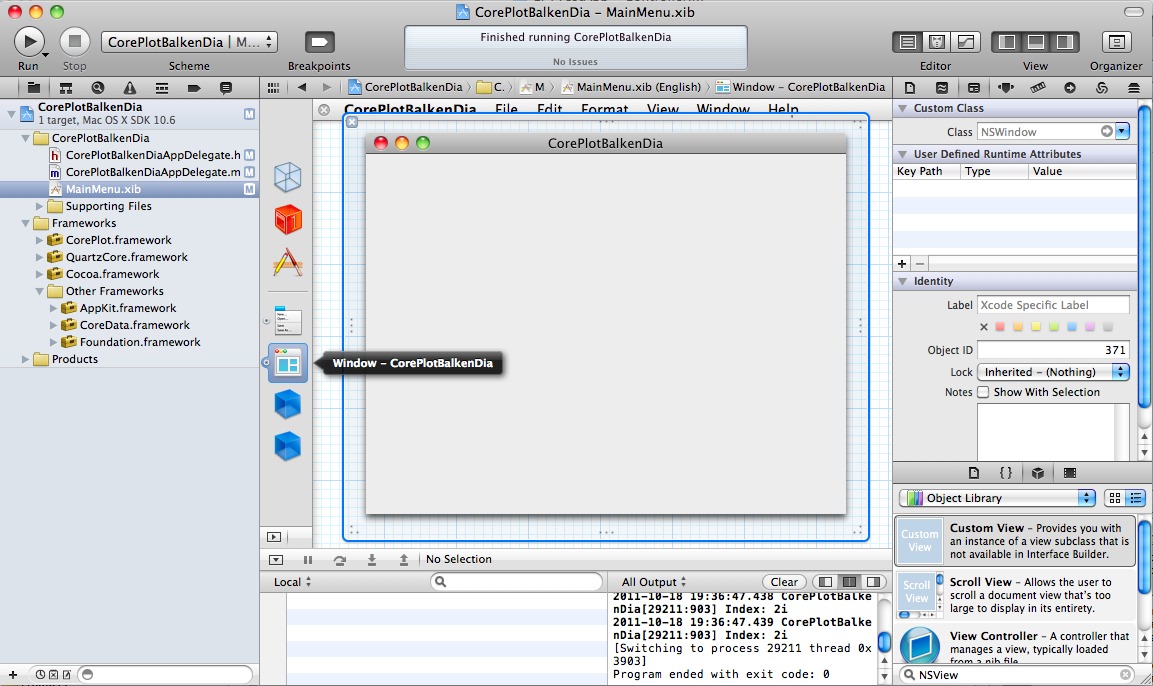Select the File's Owner placeholder cube

288,177
